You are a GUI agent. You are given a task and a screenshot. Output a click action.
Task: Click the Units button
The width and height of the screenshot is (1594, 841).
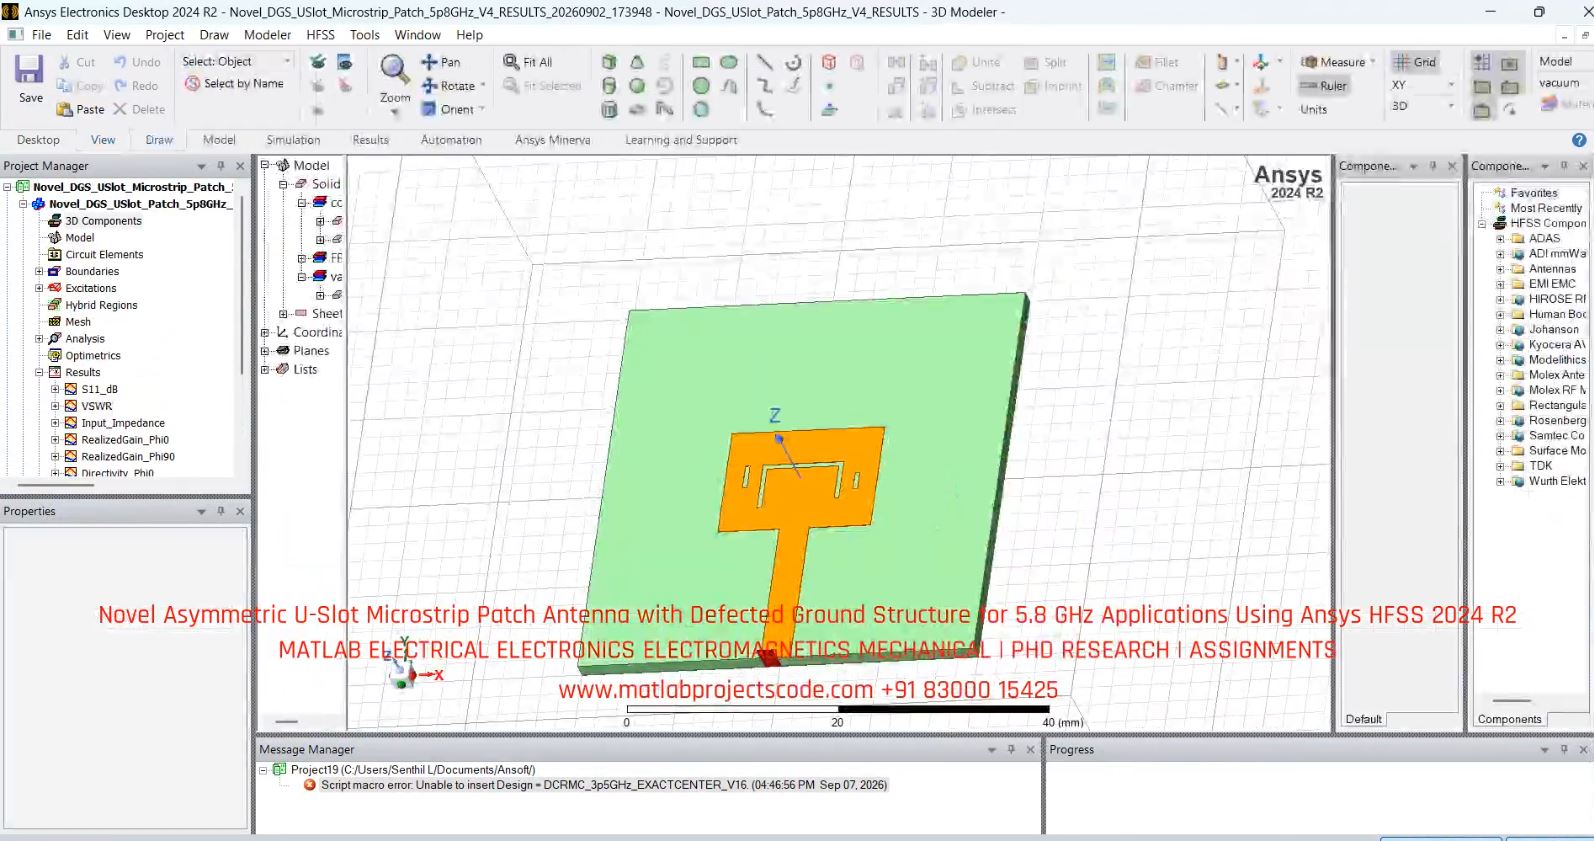coord(1313,110)
